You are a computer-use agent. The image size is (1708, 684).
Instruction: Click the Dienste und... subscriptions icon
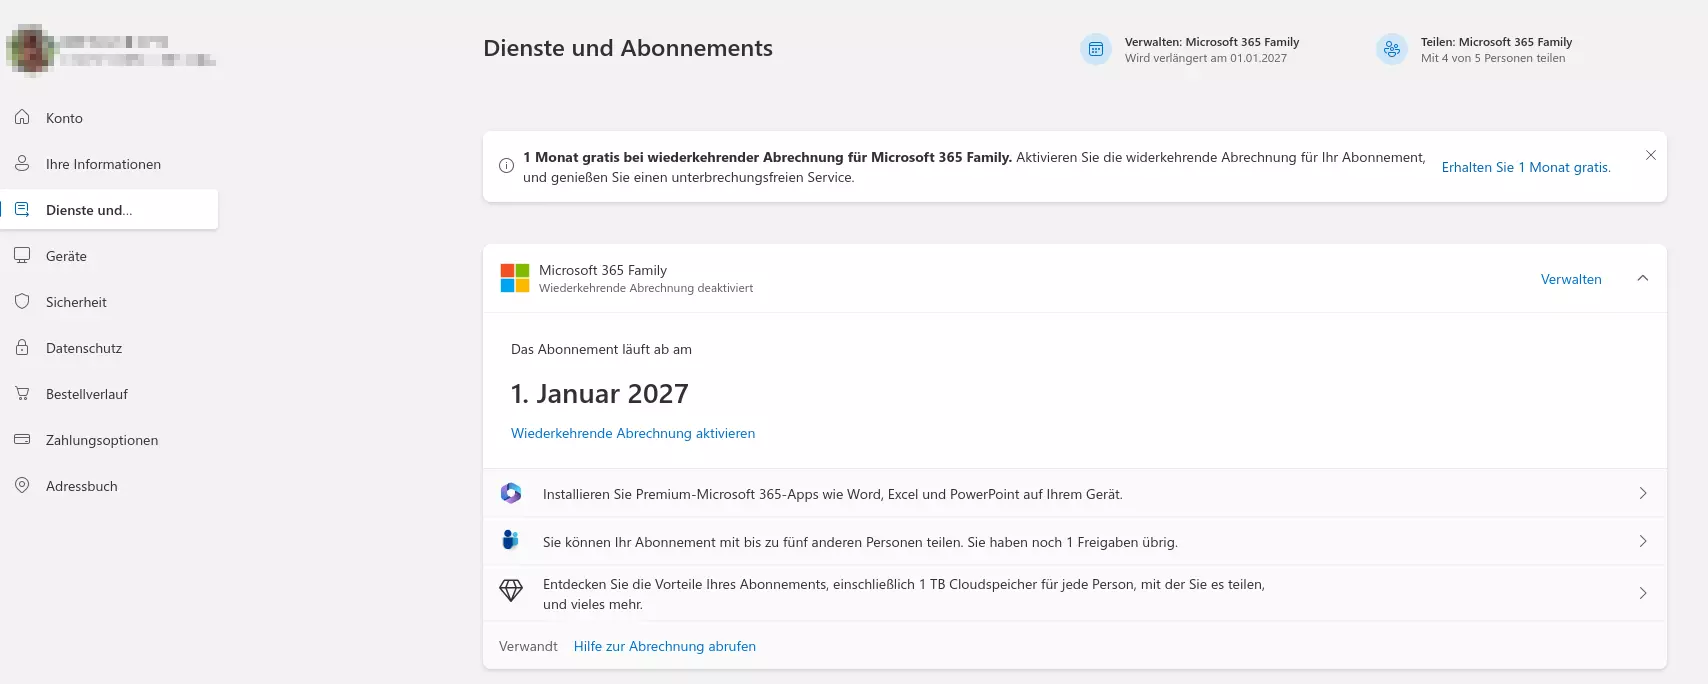tap(22, 209)
